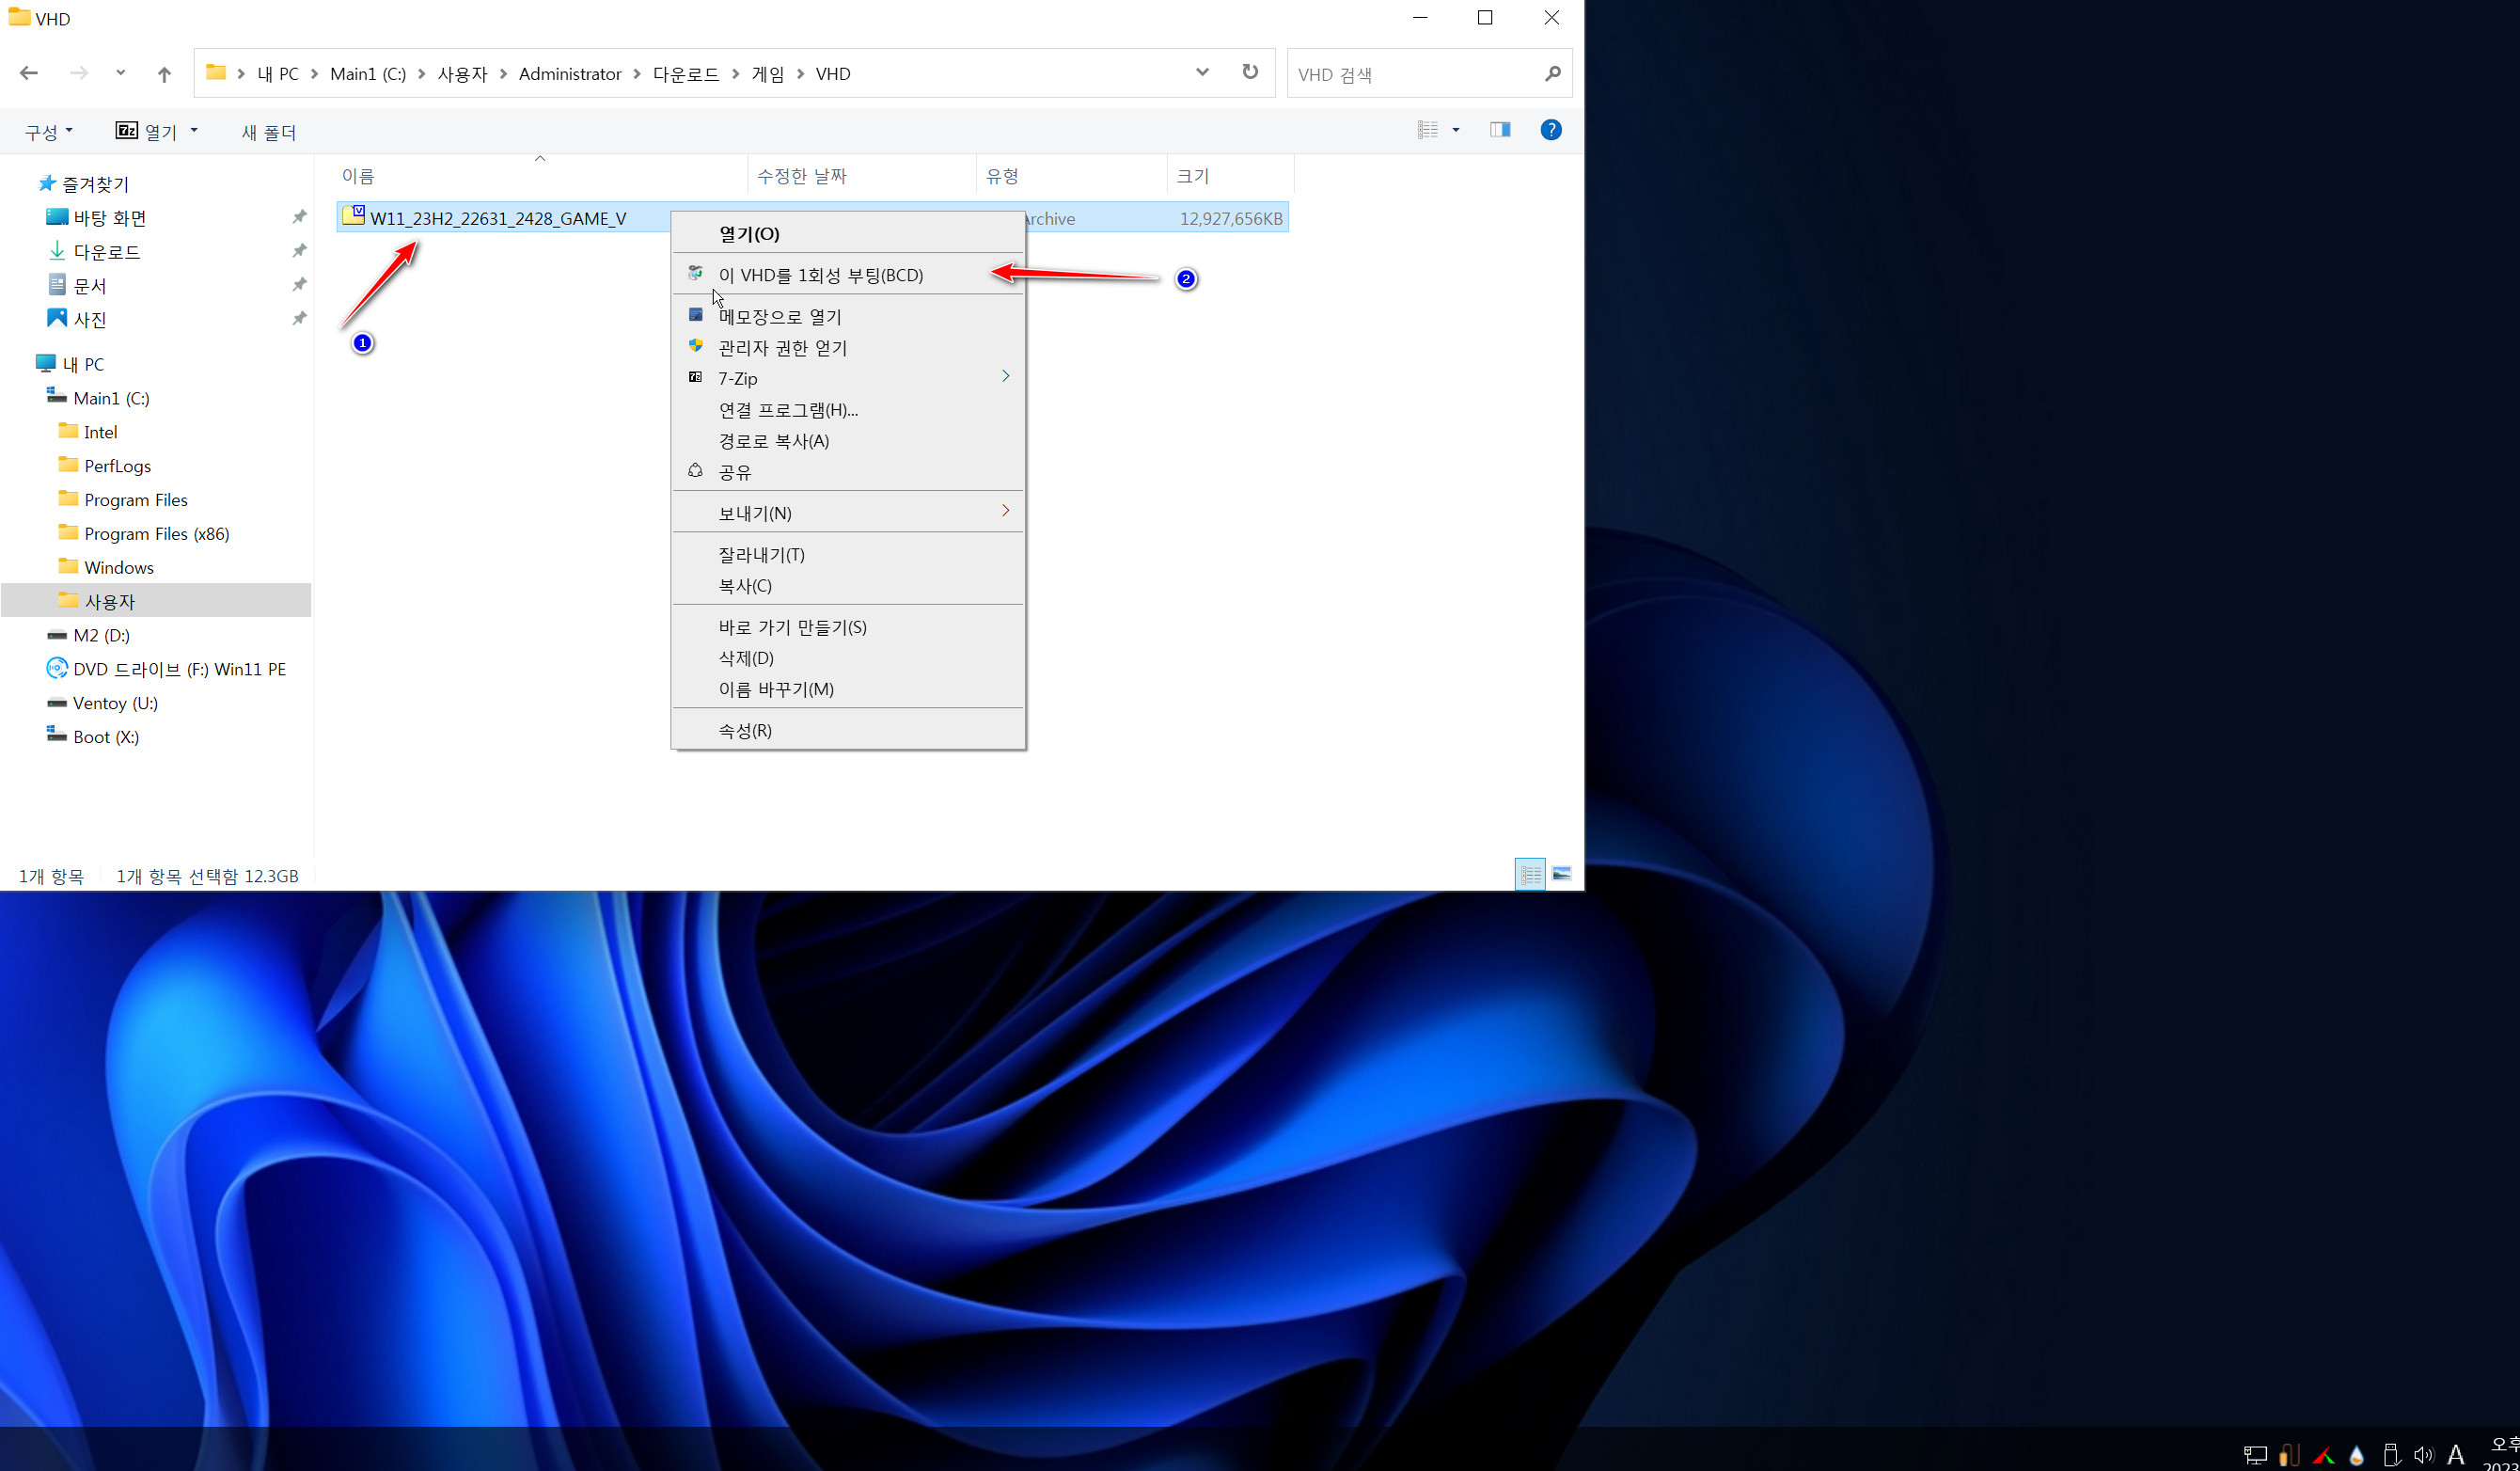
Task: Click the network monitor tray icon
Action: coord(2254,1455)
